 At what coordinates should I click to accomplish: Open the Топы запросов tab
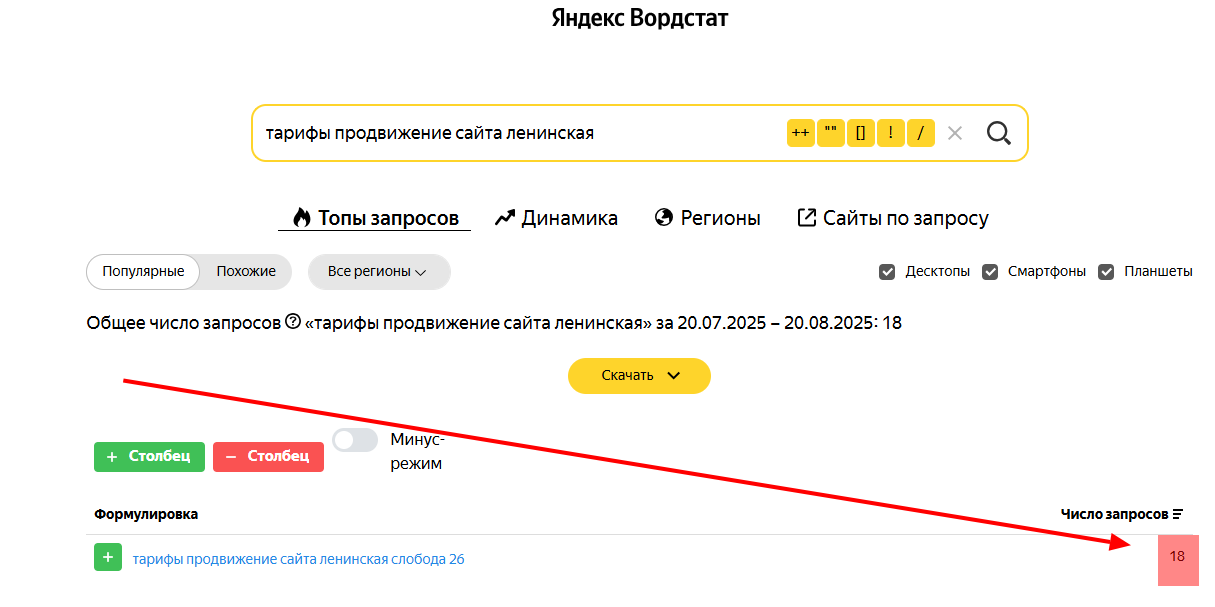click(x=375, y=218)
